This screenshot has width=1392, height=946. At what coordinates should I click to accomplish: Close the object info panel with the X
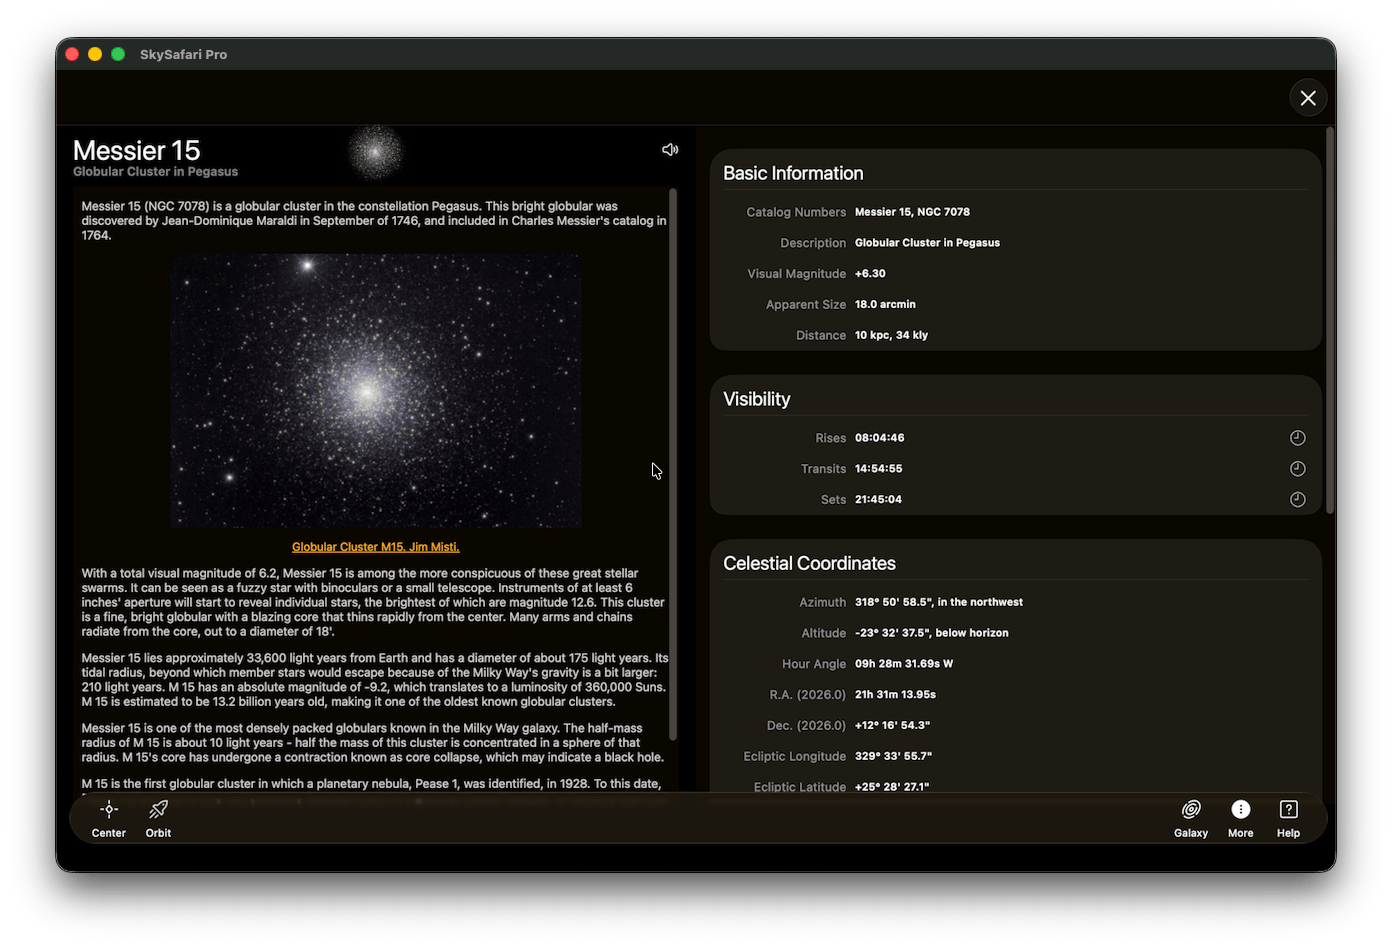1308,98
